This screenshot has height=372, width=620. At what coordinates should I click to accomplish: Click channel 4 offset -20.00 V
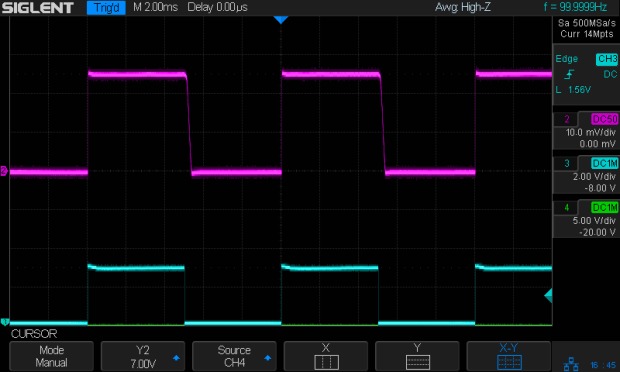(x=597, y=232)
